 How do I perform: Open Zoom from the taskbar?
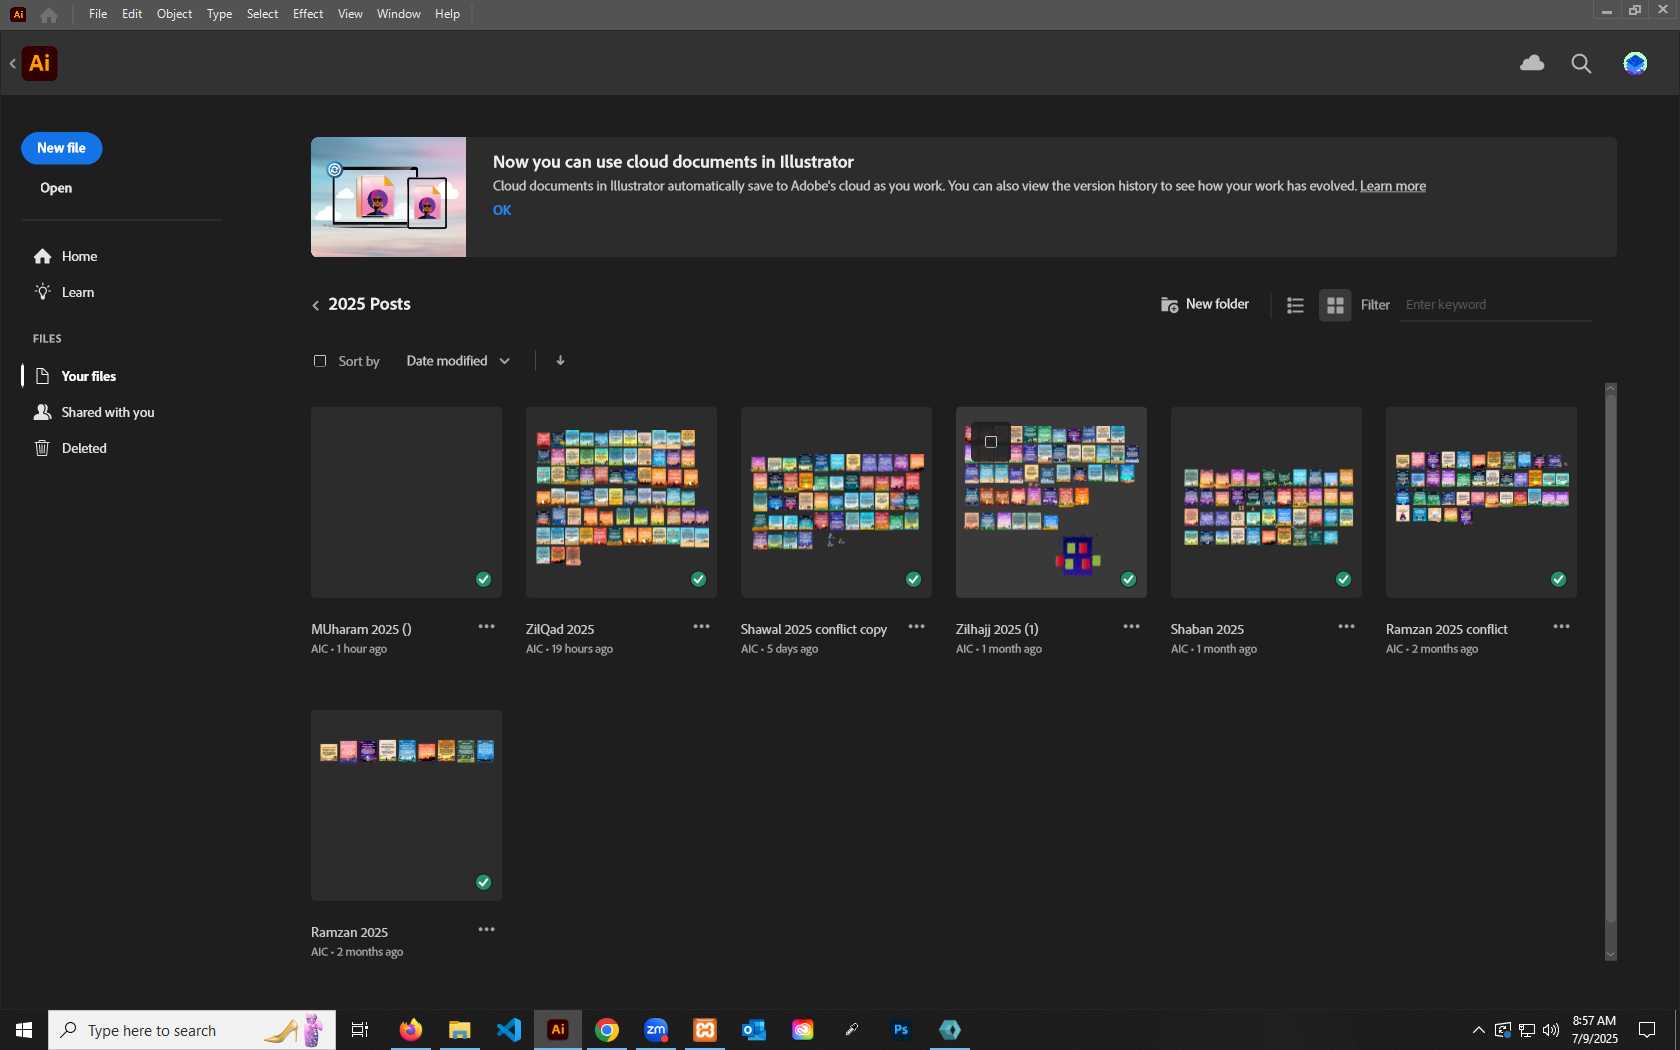[x=655, y=1029]
